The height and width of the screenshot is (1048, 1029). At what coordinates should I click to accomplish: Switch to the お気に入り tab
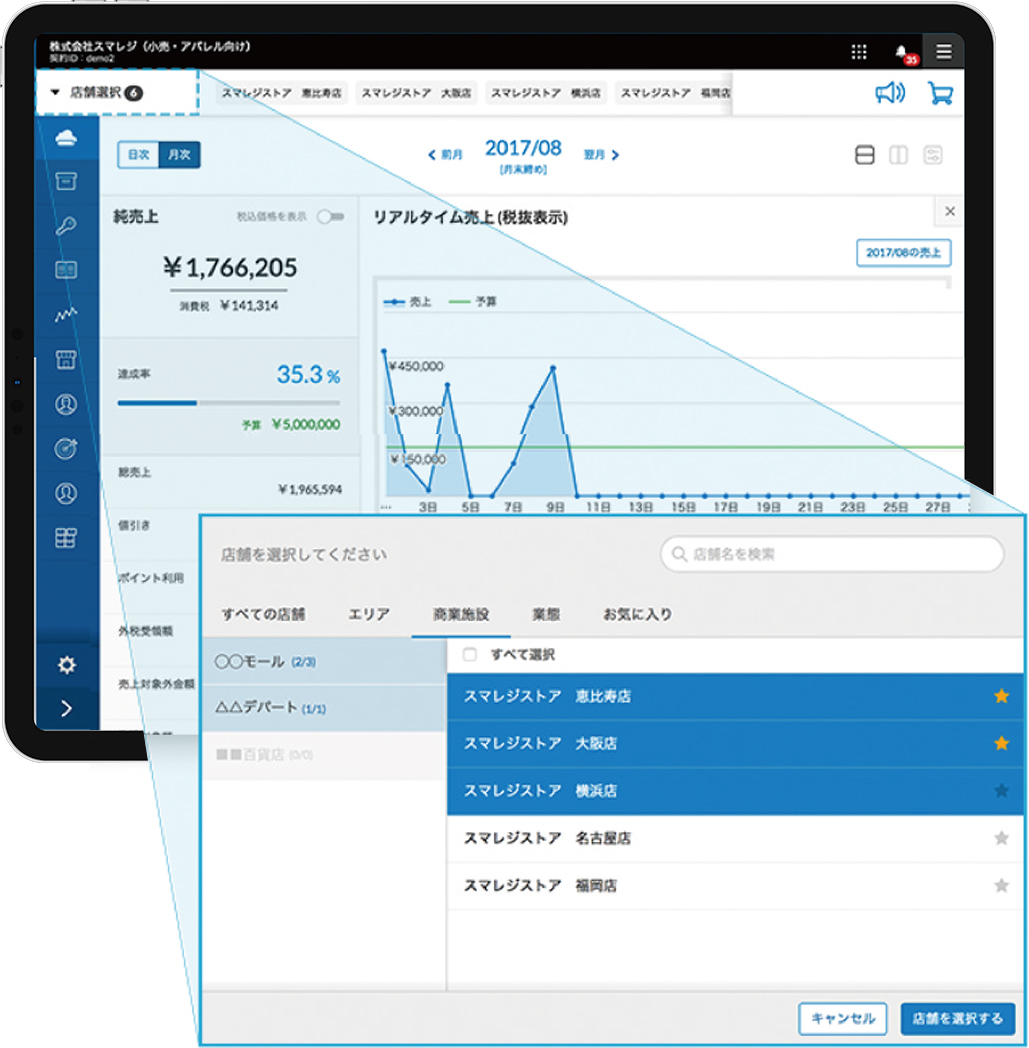[637, 614]
